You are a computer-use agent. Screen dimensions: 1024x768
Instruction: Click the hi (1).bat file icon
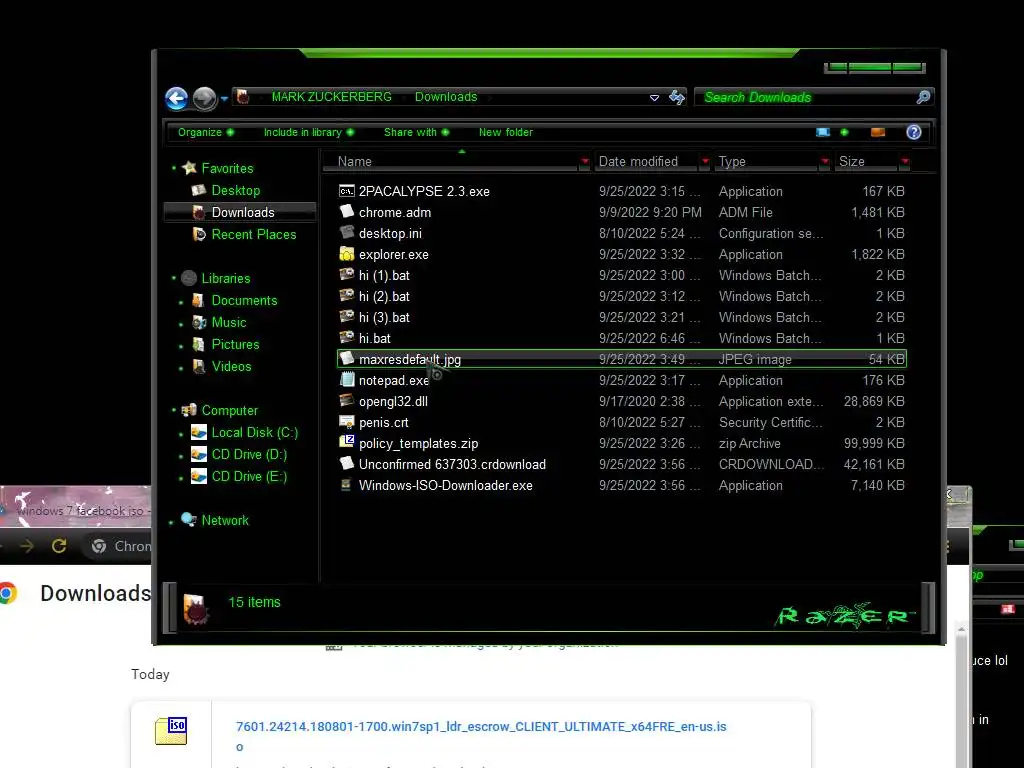347,274
